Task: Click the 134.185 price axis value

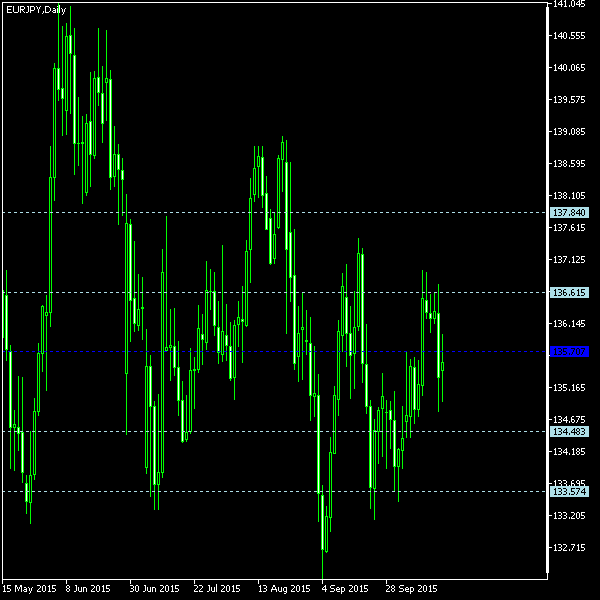Action: pyautogui.click(x=569, y=452)
